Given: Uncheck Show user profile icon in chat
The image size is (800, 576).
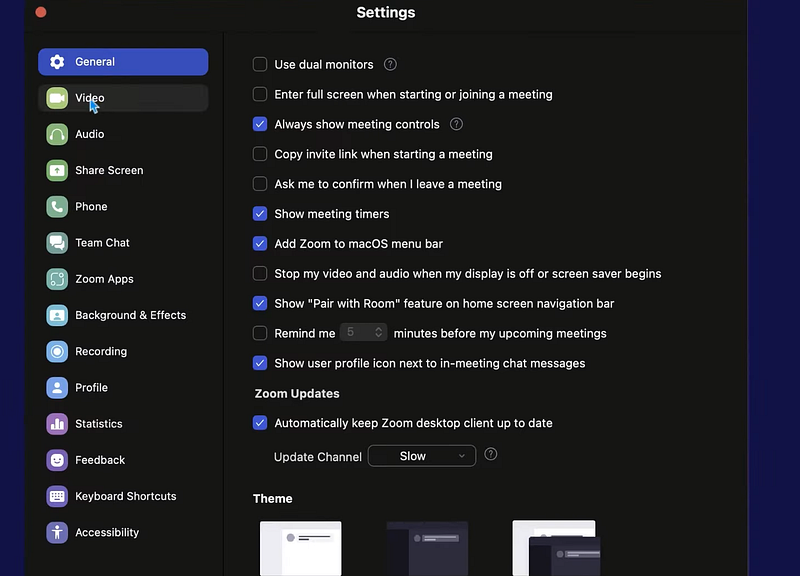Looking at the screenshot, I should (260, 363).
